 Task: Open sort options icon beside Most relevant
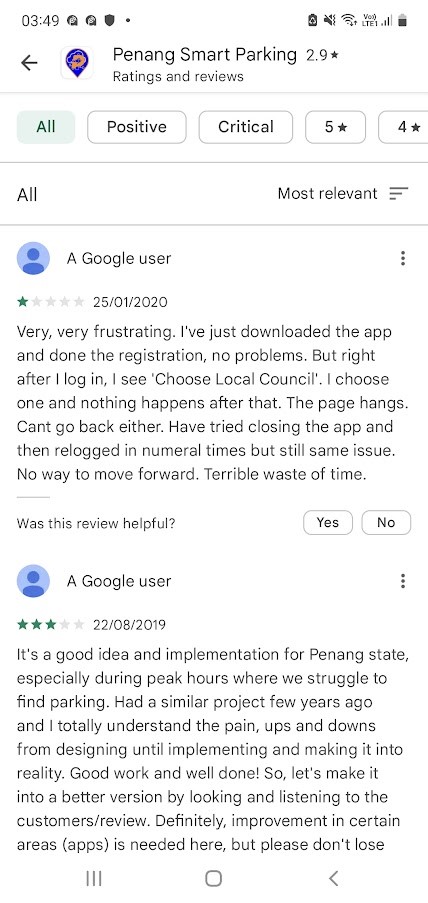pos(399,194)
